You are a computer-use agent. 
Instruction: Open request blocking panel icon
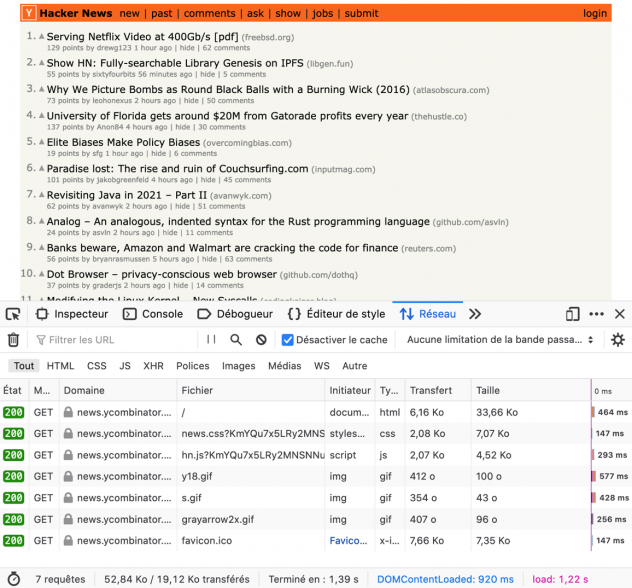[261, 340]
